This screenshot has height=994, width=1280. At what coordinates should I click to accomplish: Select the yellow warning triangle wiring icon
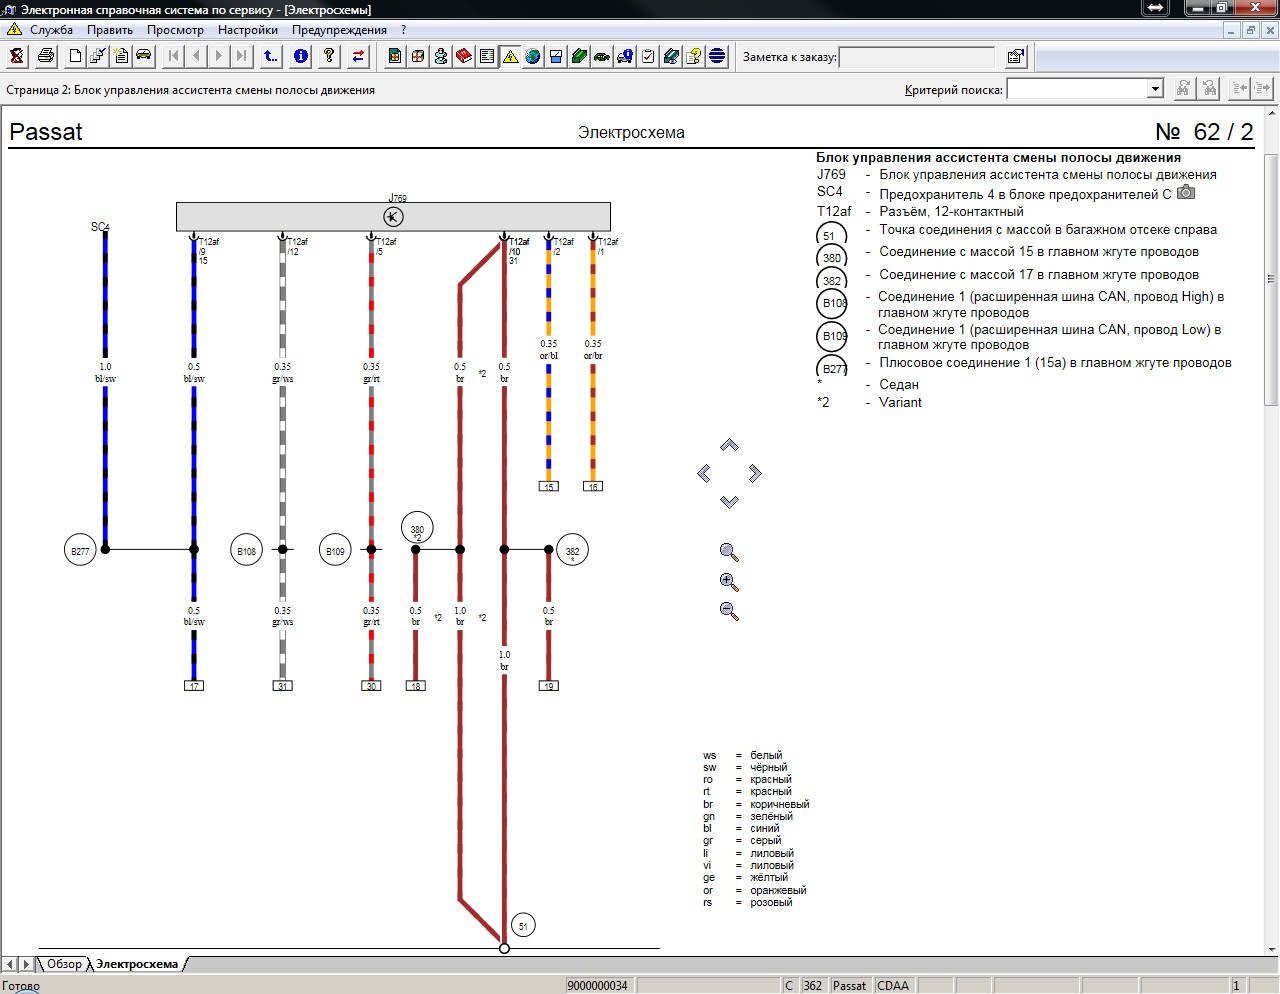(x=510, y=57)
